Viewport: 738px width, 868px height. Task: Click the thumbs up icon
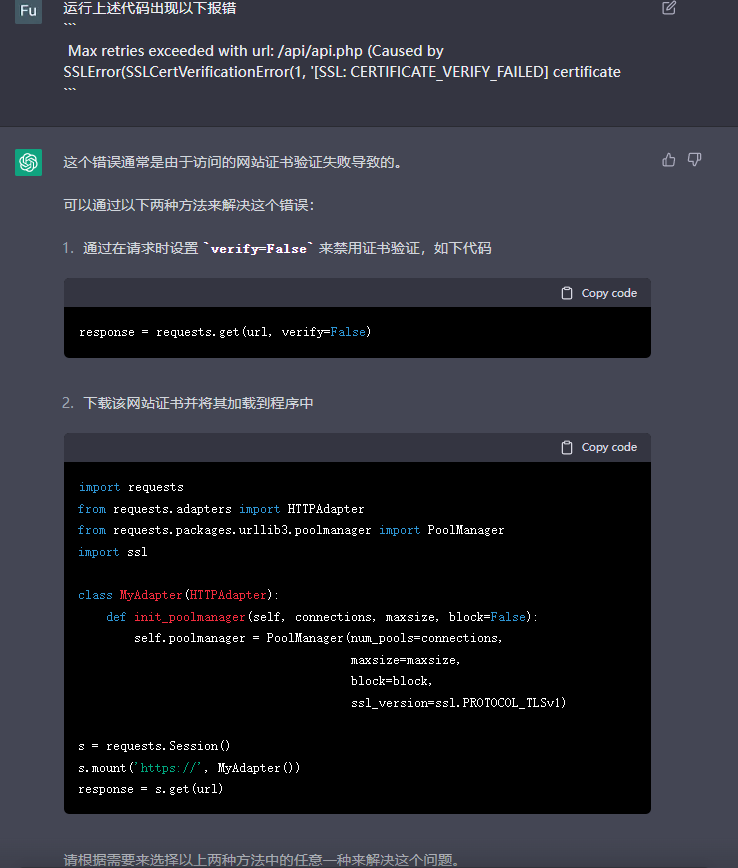click(669, 160)
